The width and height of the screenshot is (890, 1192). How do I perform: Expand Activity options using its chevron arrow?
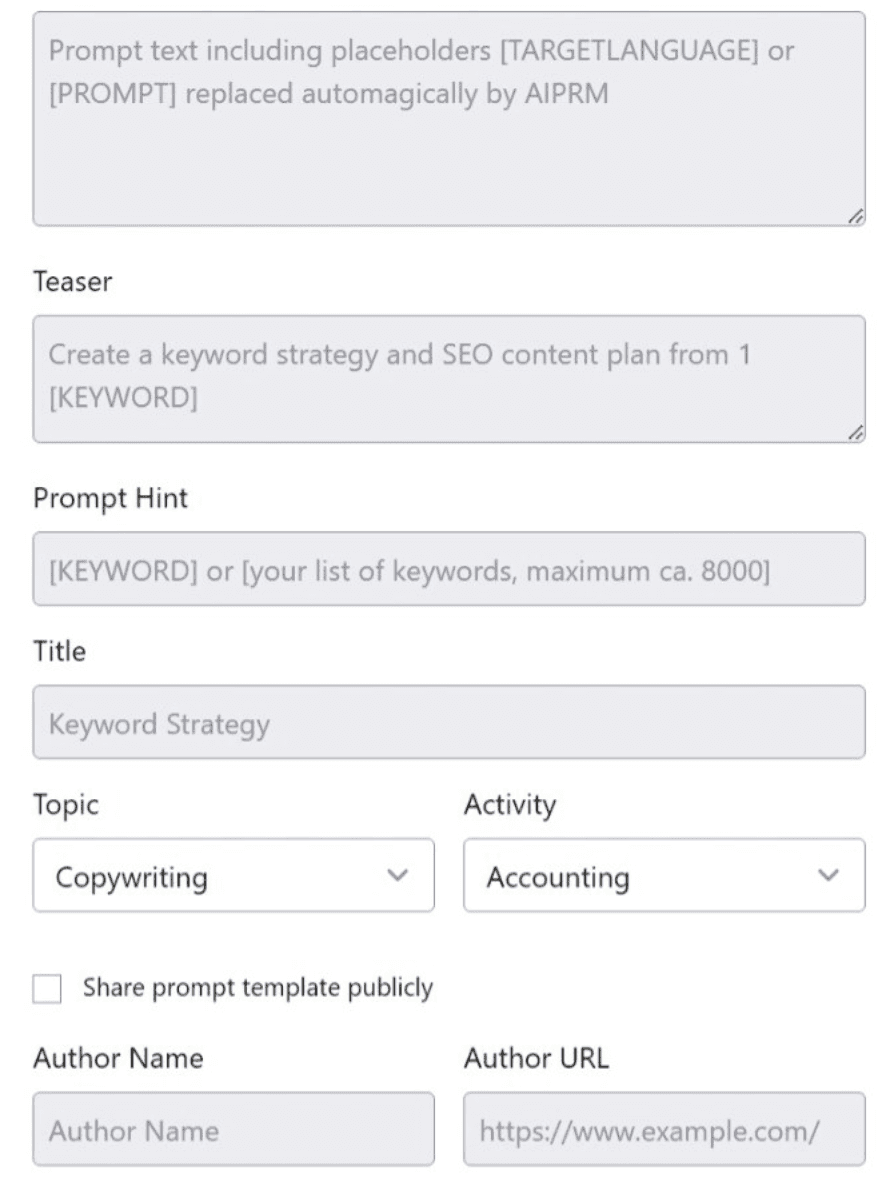tap(828, 877)
